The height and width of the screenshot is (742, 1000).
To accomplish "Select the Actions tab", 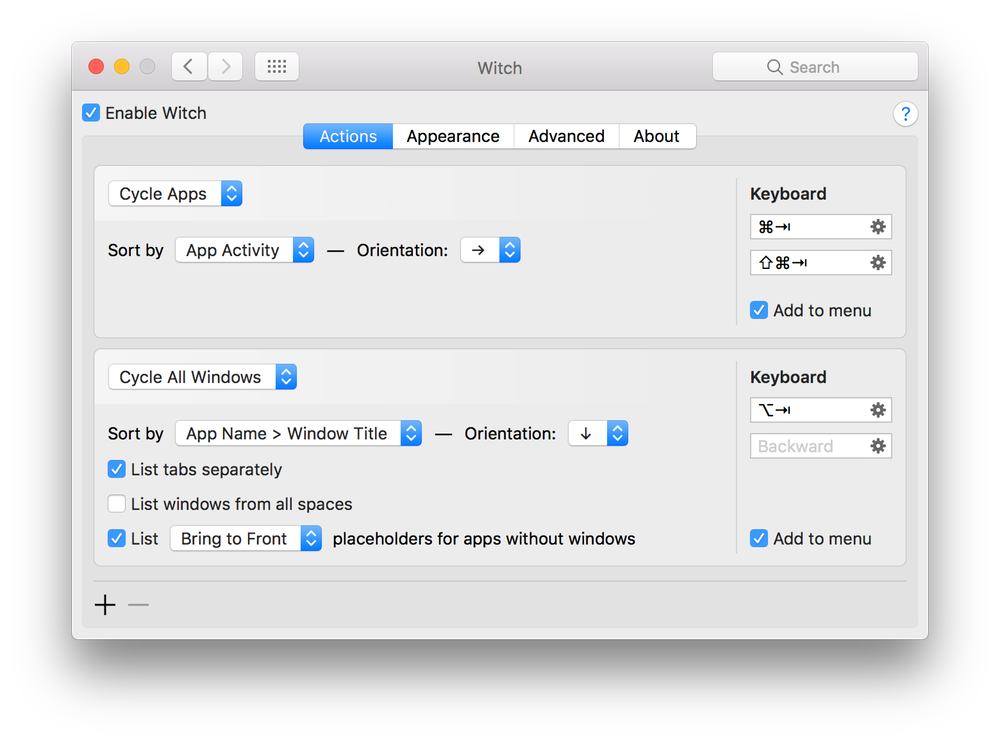I will click(x=348, y=137).
